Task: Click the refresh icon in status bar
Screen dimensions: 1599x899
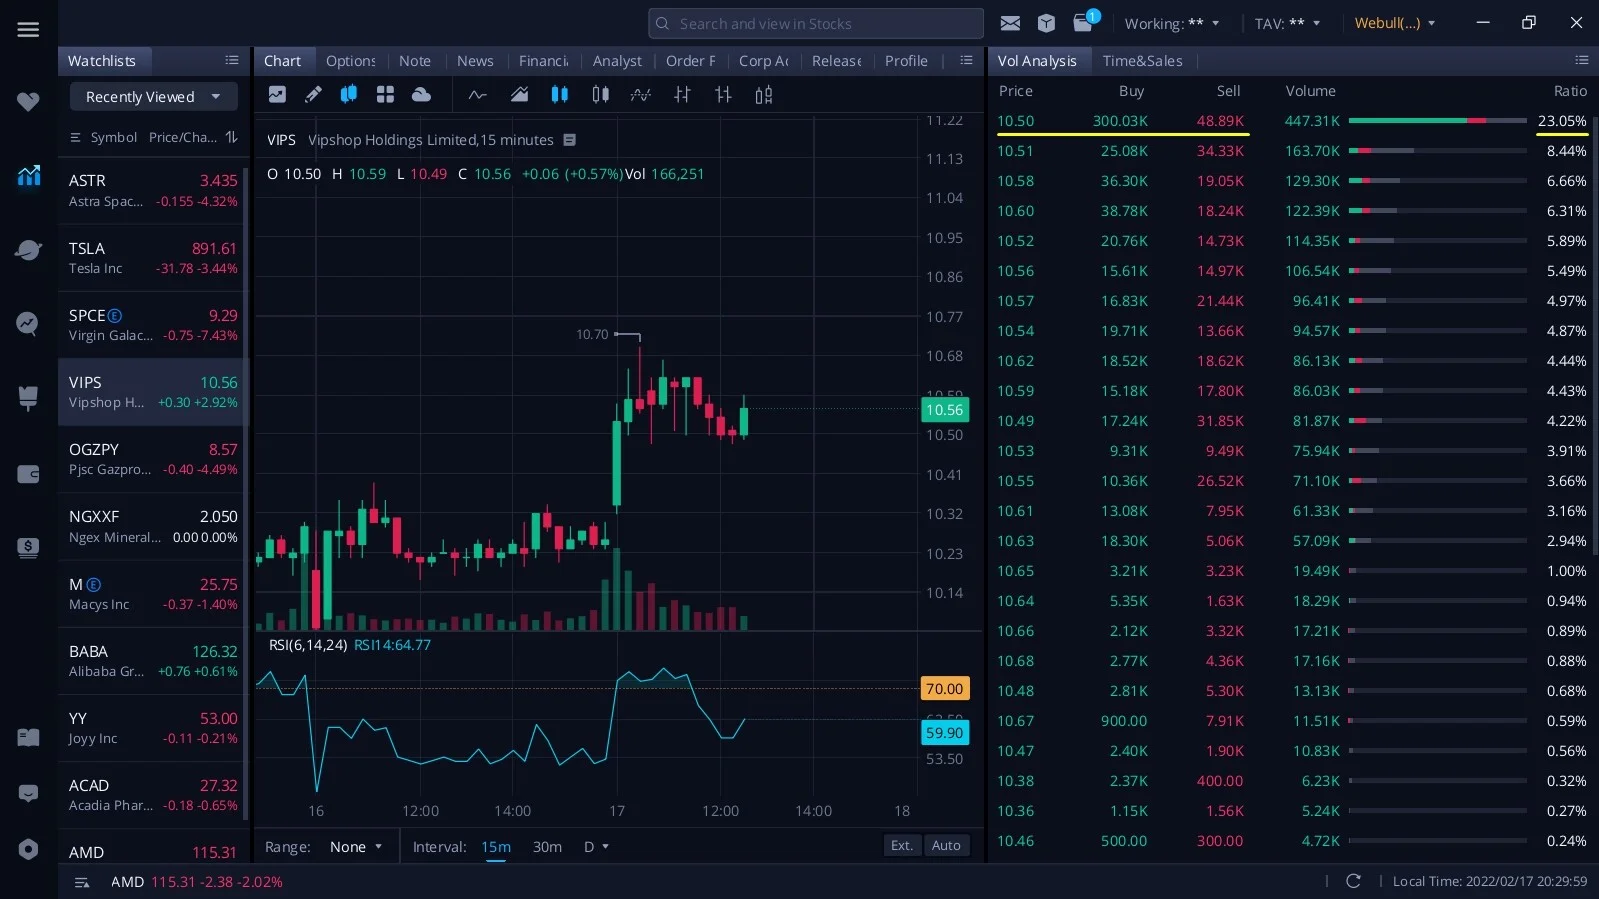Action: tap(1353, 881)
